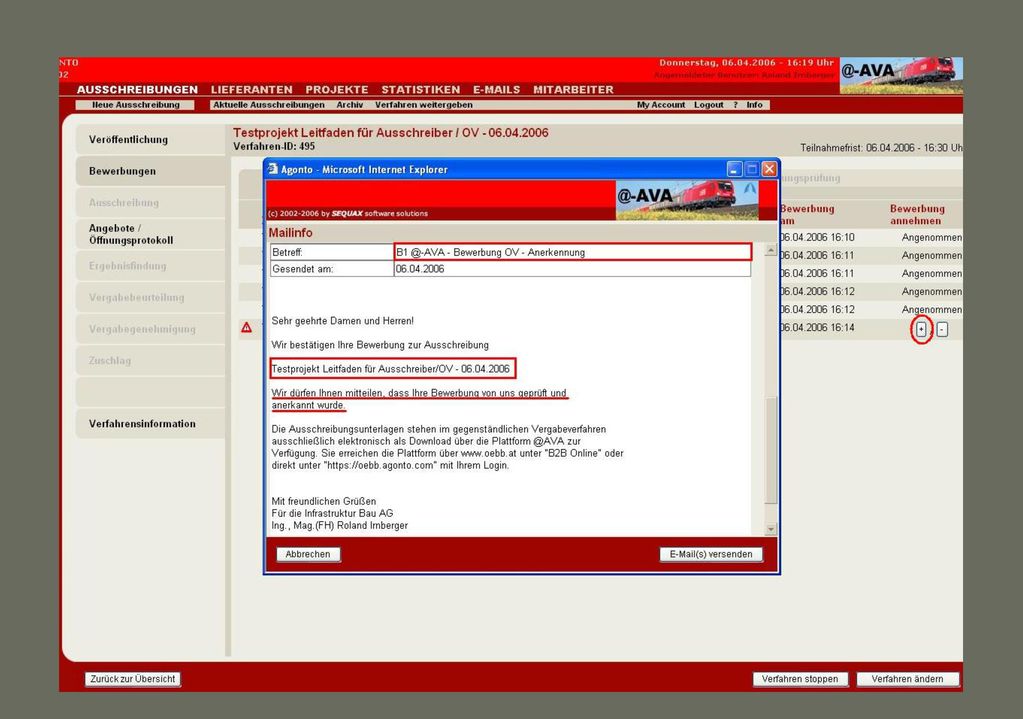Screen dimensions: 1023x719
Task: Click application date 06.04.2006 16:14
Action: pos(817,328)
